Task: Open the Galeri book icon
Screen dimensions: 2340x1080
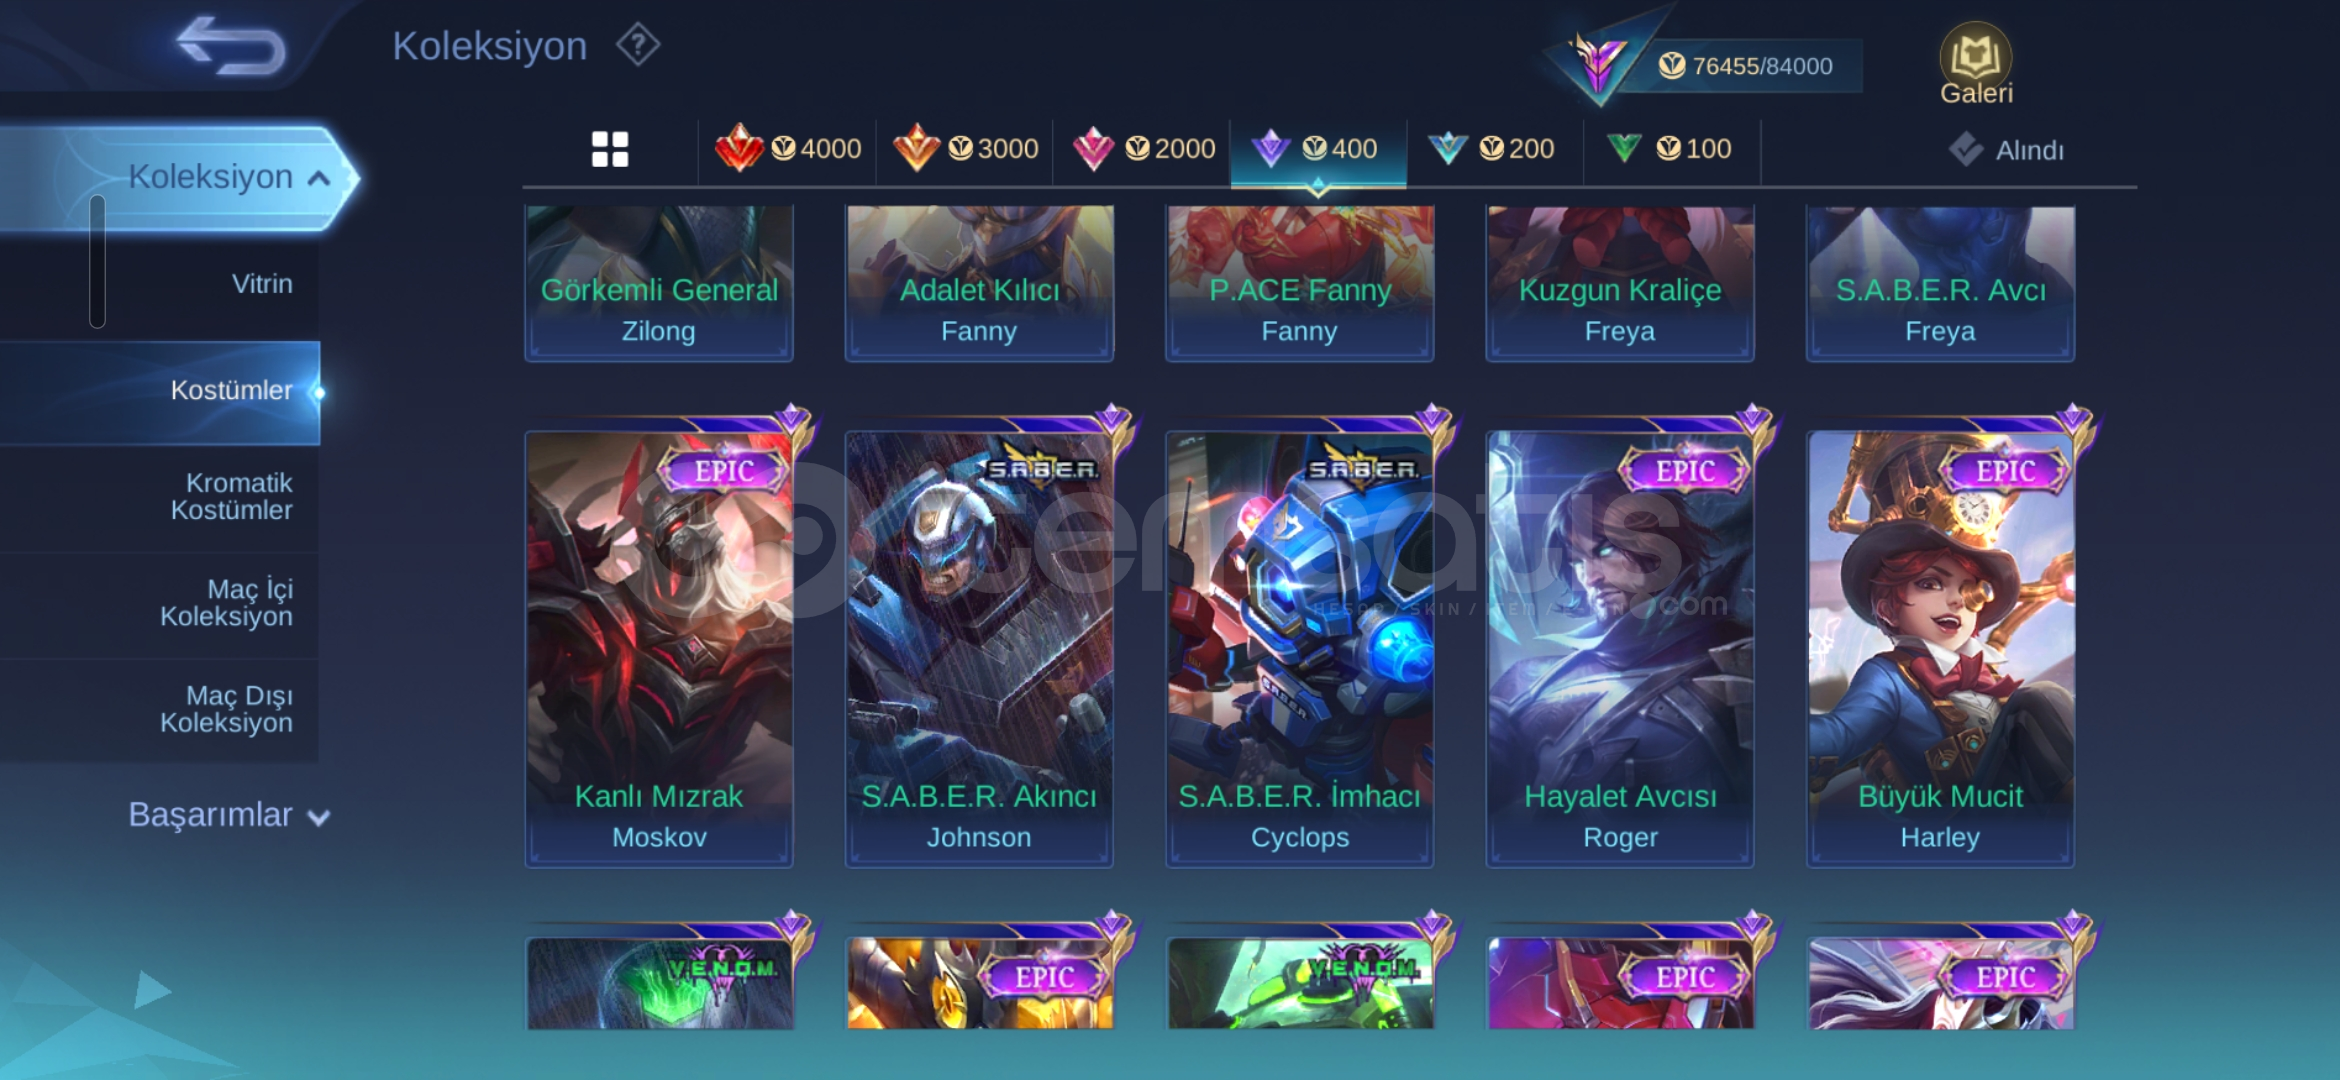Action: 1976,64
